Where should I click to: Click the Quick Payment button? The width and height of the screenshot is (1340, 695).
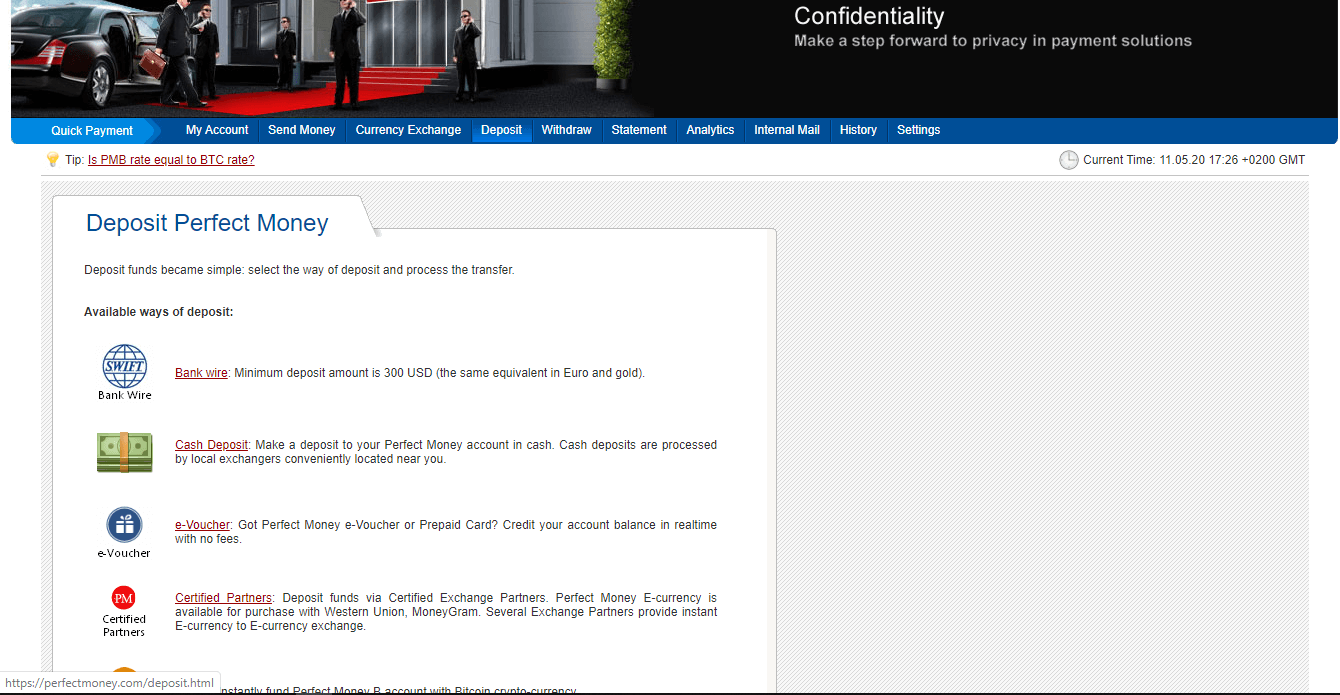point(92,131)
